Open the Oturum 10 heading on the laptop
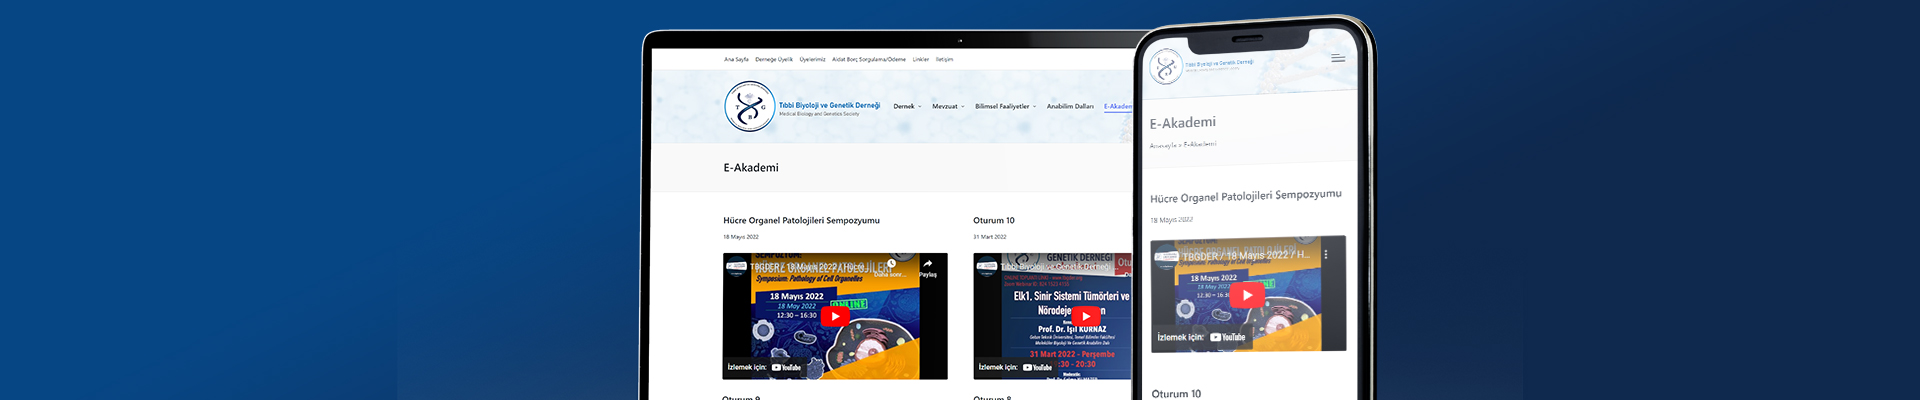 pos(994,220)
